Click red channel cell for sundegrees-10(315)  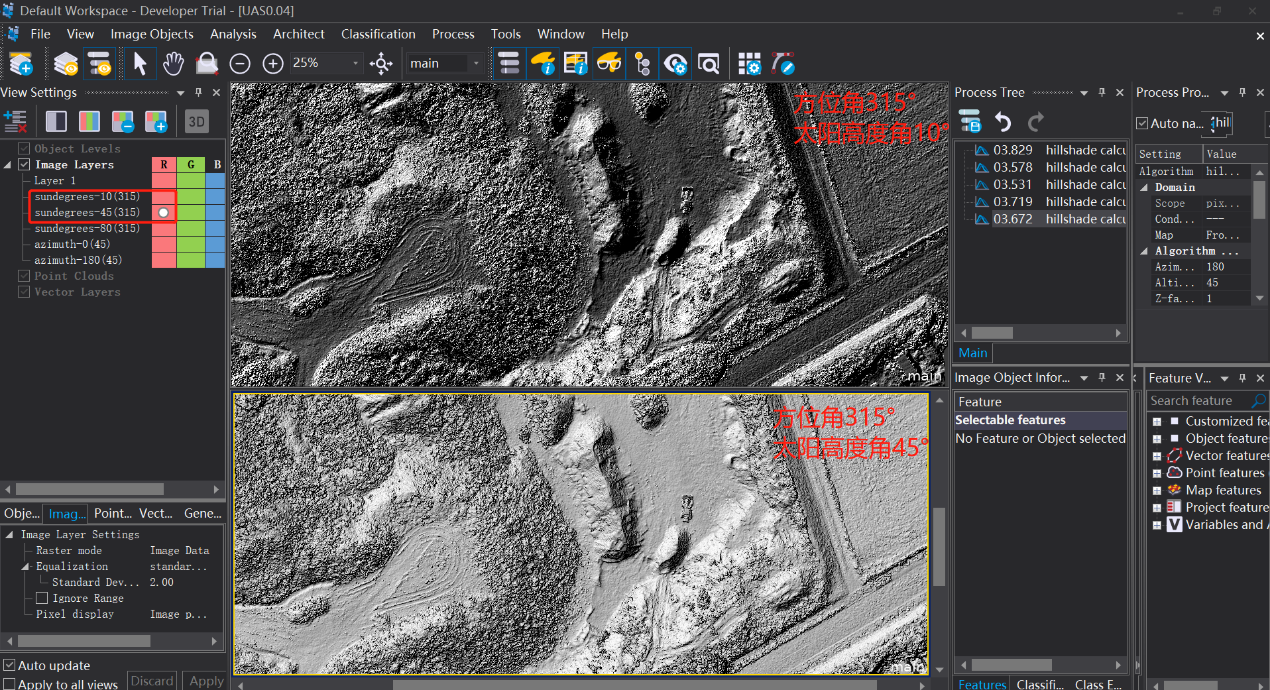click(164, 197)
